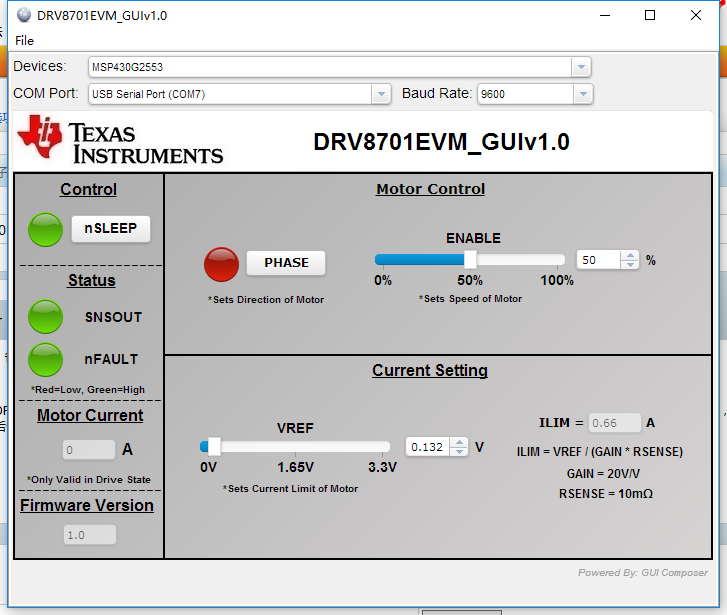The height and width of the screenshot is (615, 727).
Task: Click the ENABLE percentage value field showing 50
Action: pyautogui.click(x=599, y=260)
